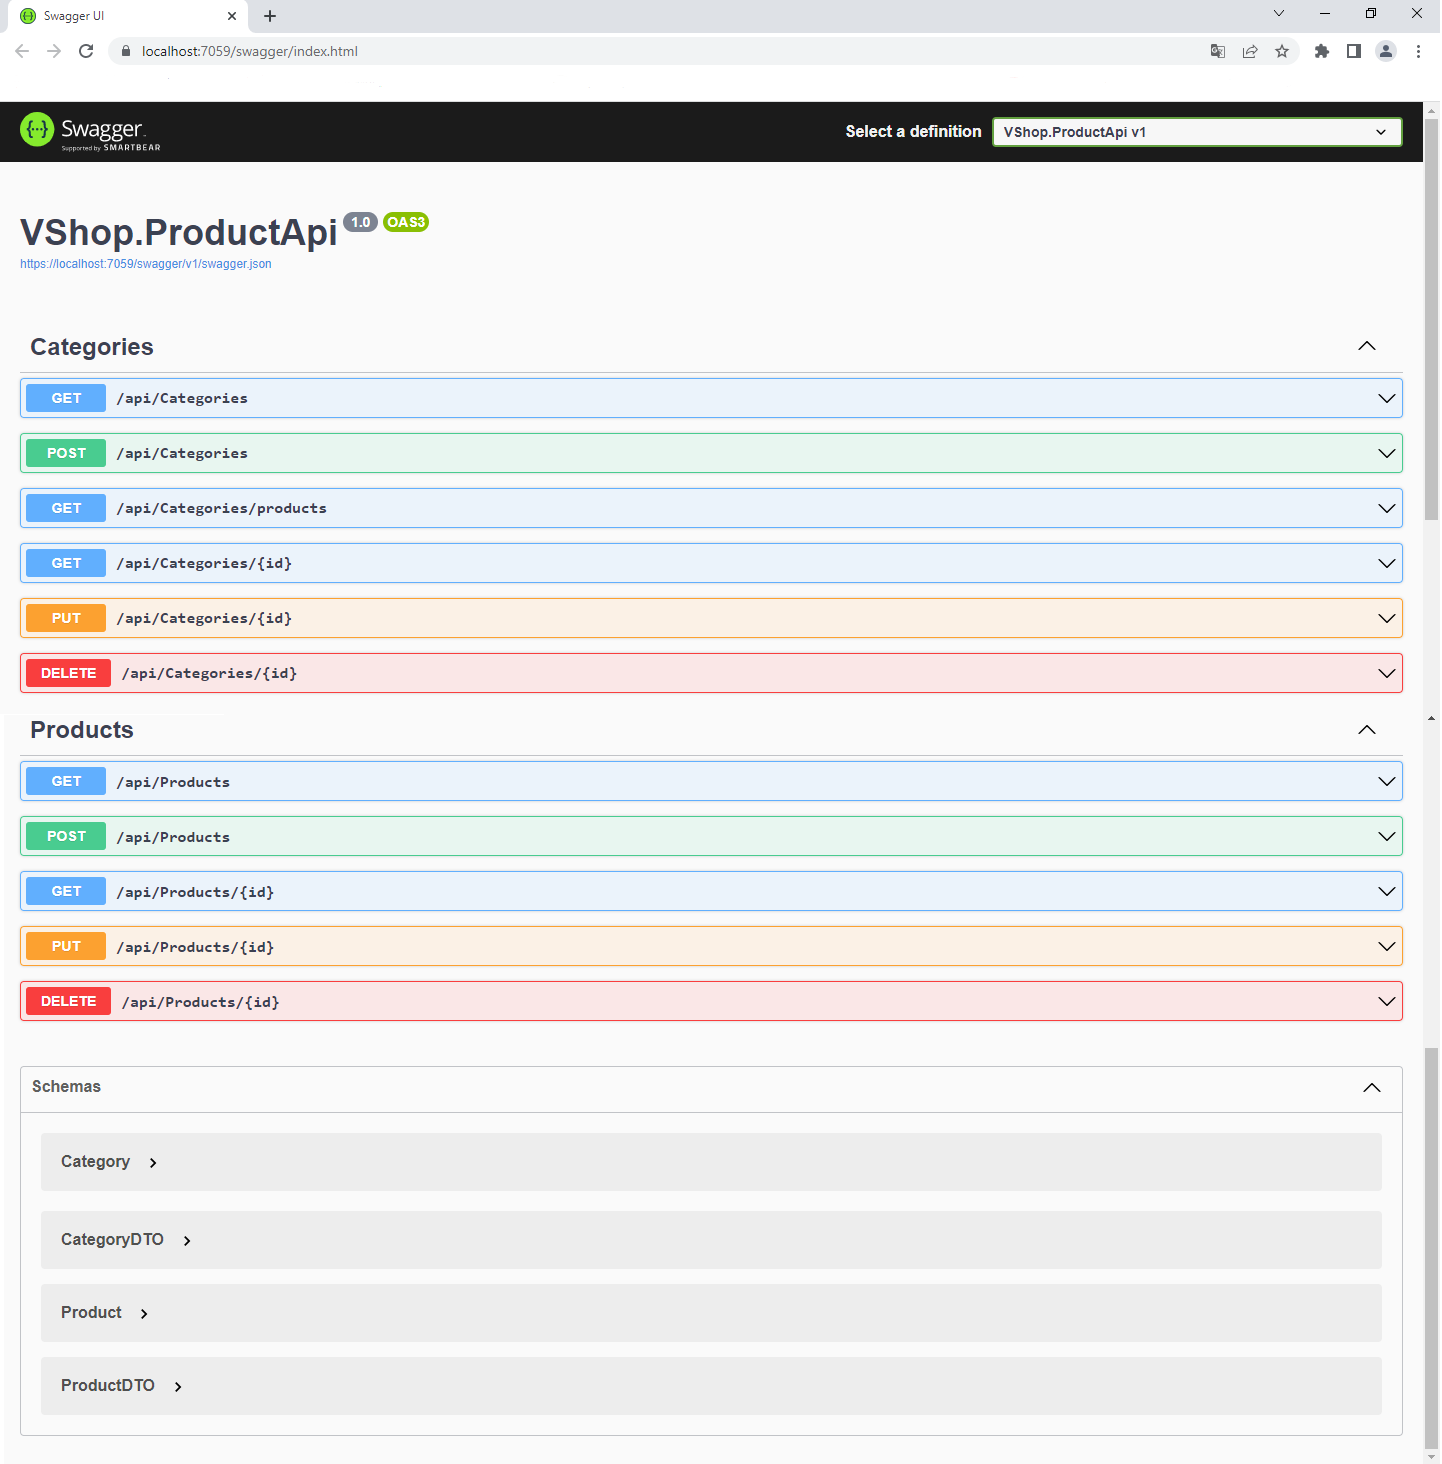Viewport: 1442px width, 1464px height.
Task: Expand DELETE /api/Products/{id} operation
Action: tap(711, 1001)
